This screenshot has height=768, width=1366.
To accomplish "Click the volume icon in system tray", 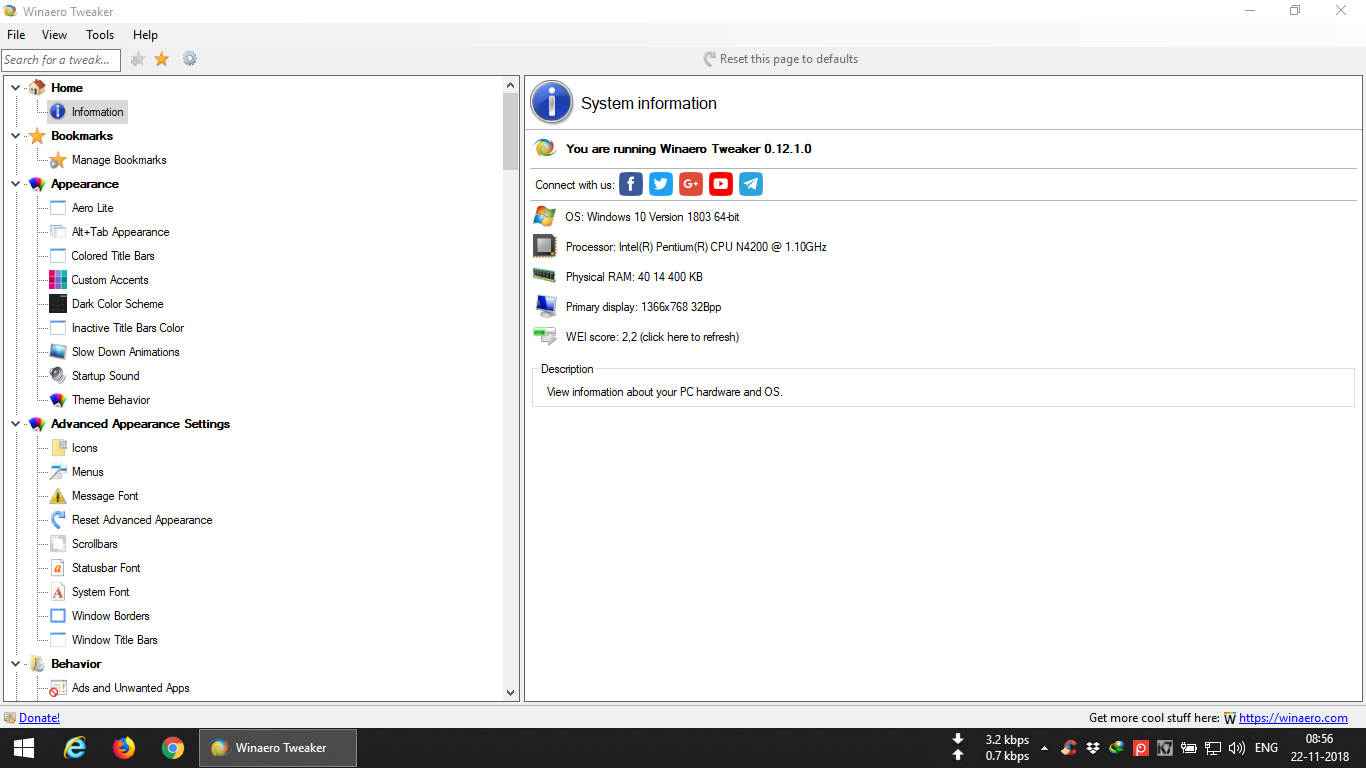I will [x=1237, y=748].
